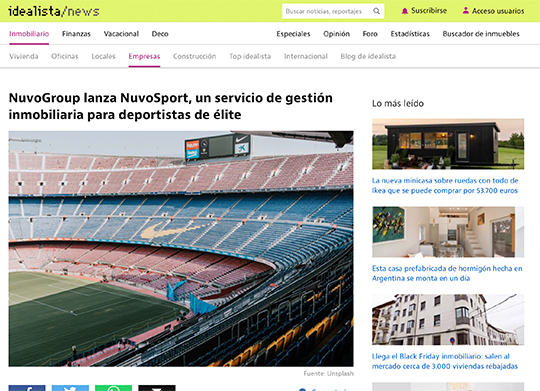
Task: Open the Estadísticas menu item
Action: [x=410, y=34]
